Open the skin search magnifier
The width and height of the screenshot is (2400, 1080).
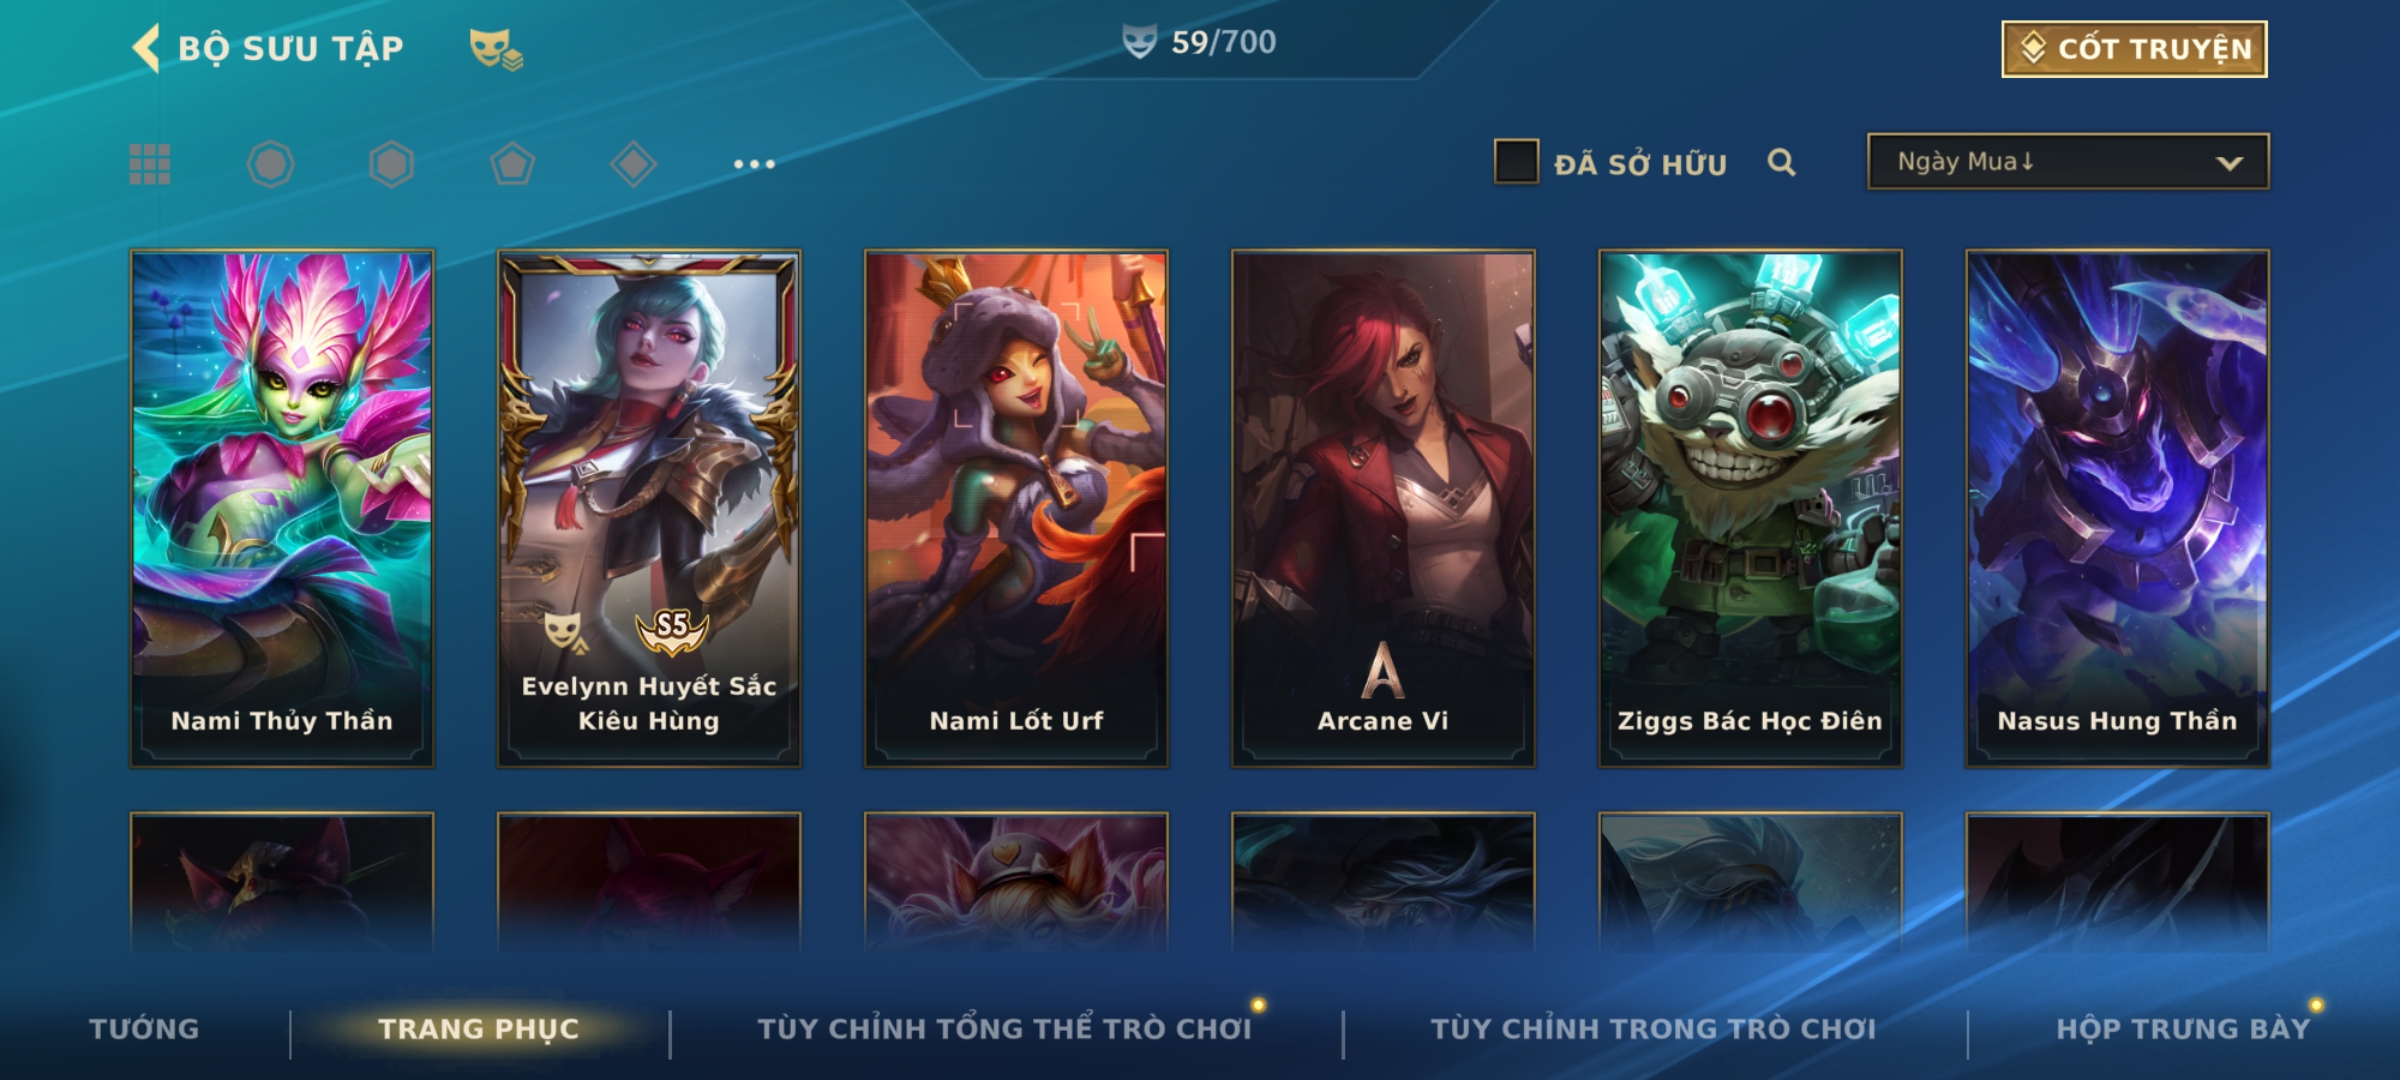[1781, 162]
